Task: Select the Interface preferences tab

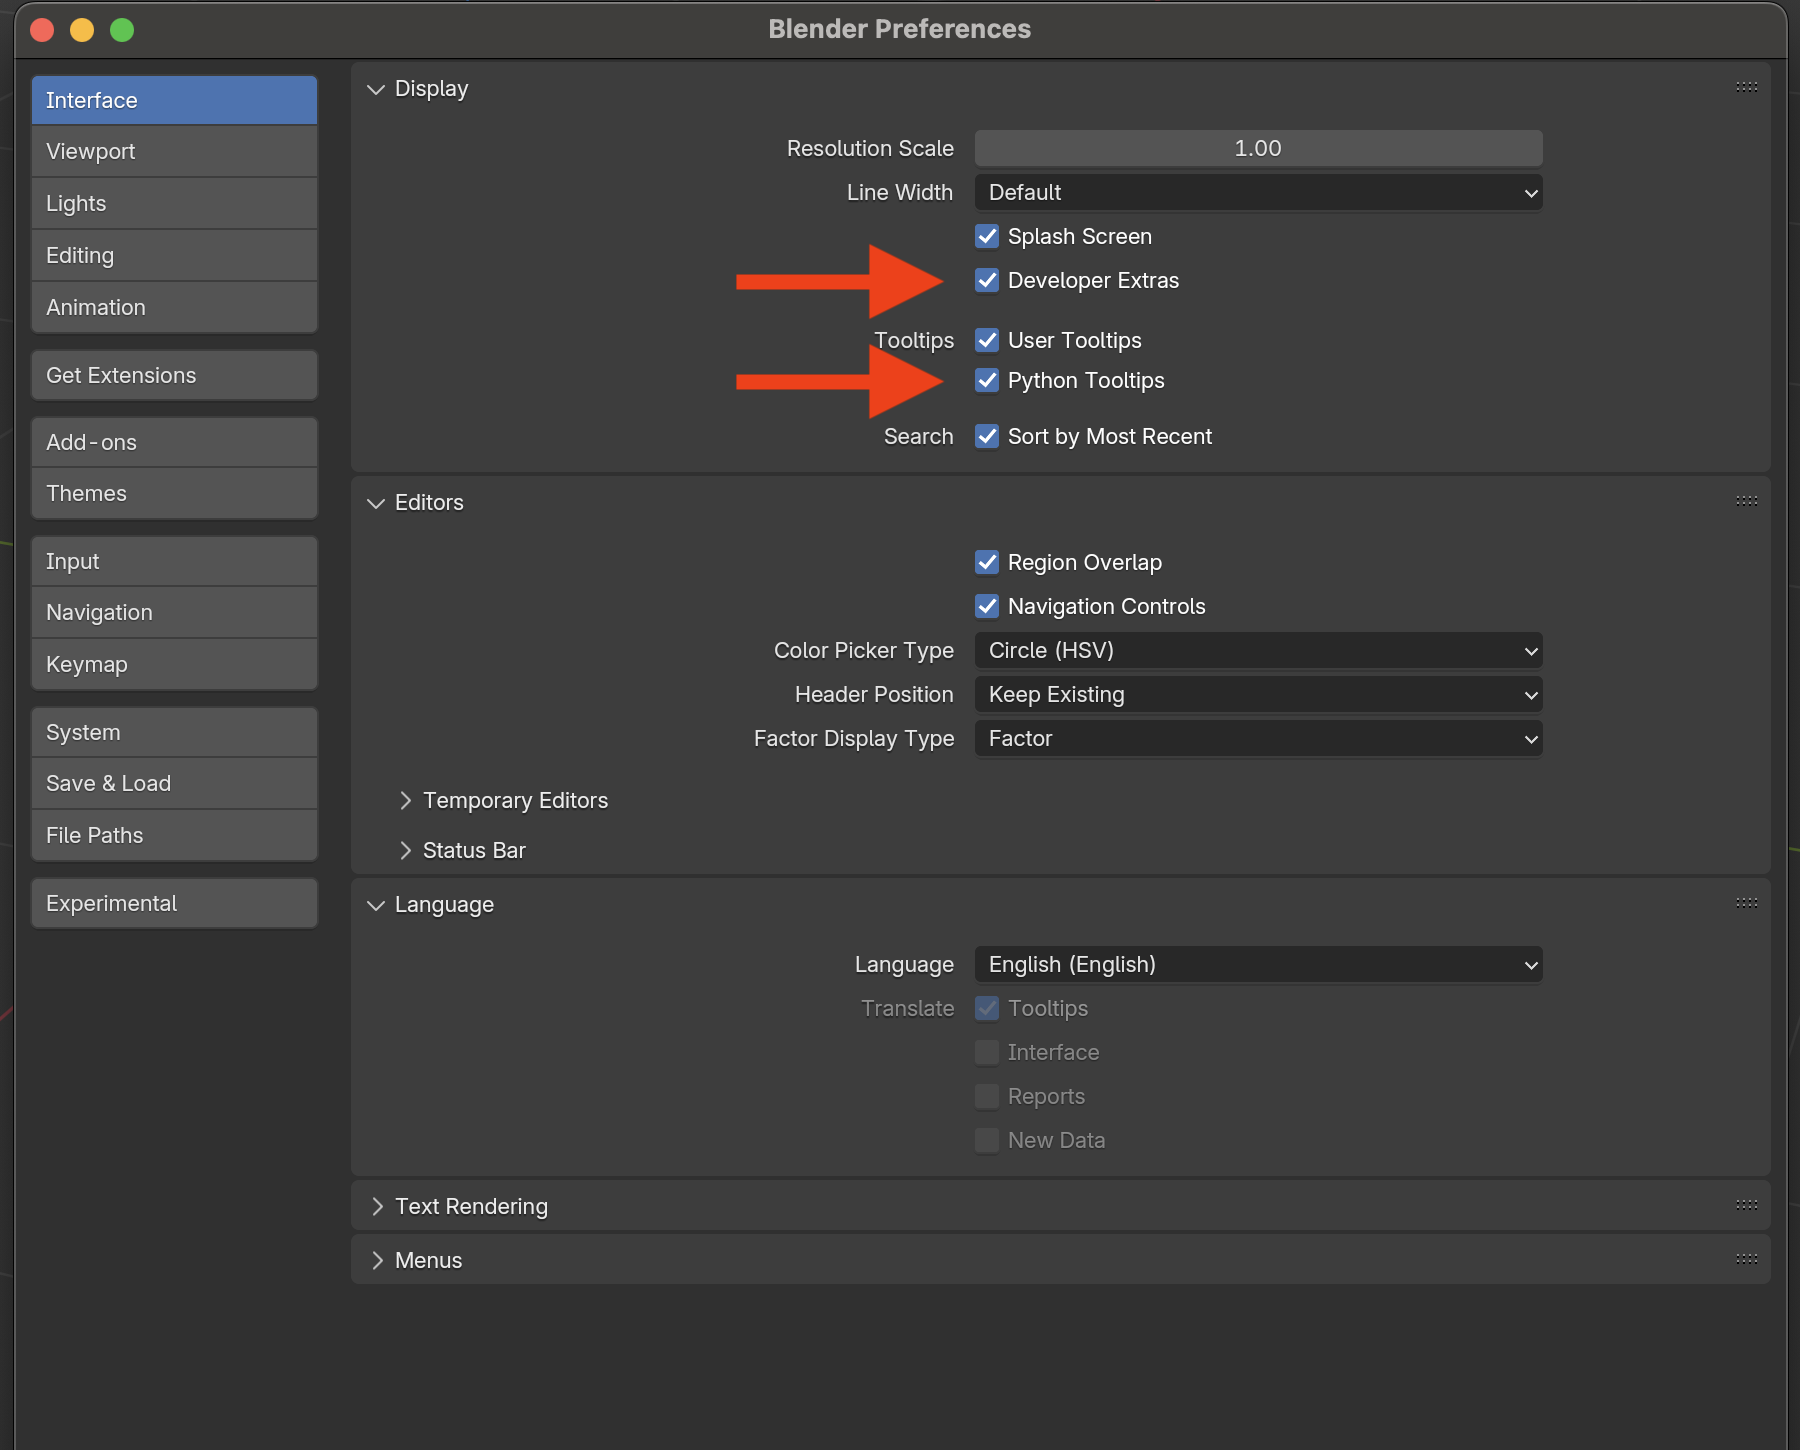Action: 174,100
